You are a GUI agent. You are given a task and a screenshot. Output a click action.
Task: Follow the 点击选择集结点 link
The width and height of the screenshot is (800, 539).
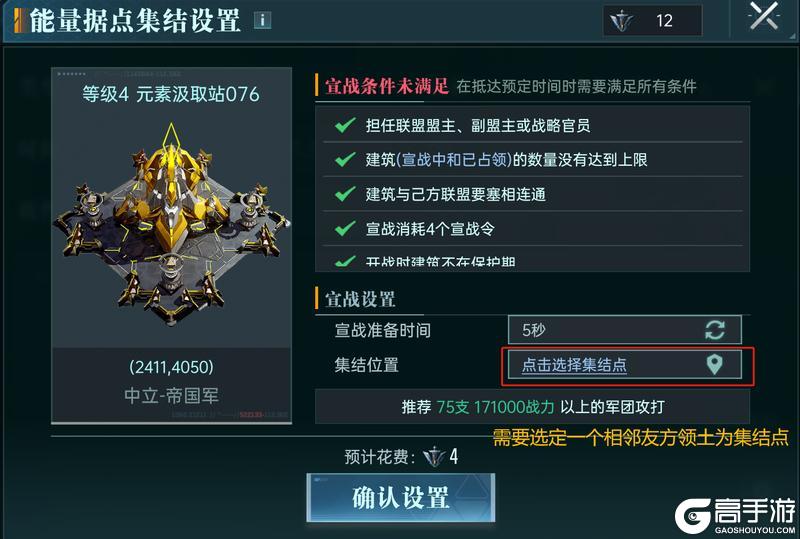click(574, 365)
